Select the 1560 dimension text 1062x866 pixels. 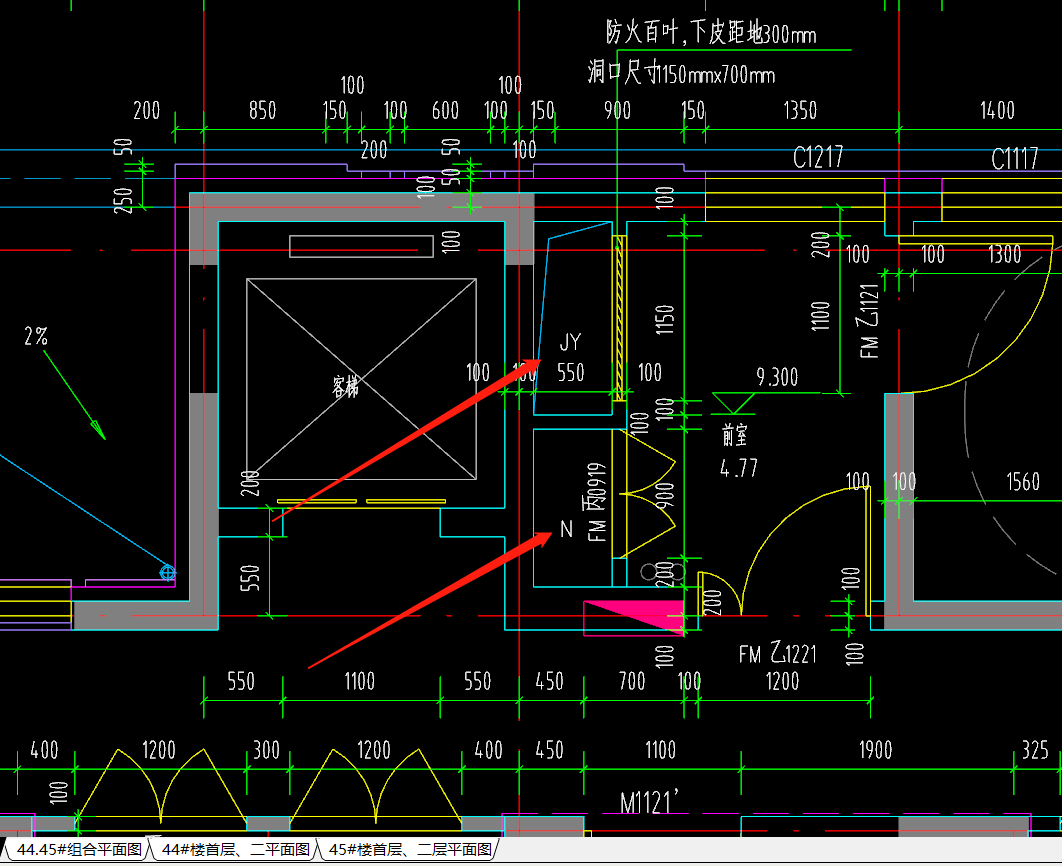(1023, 482)
